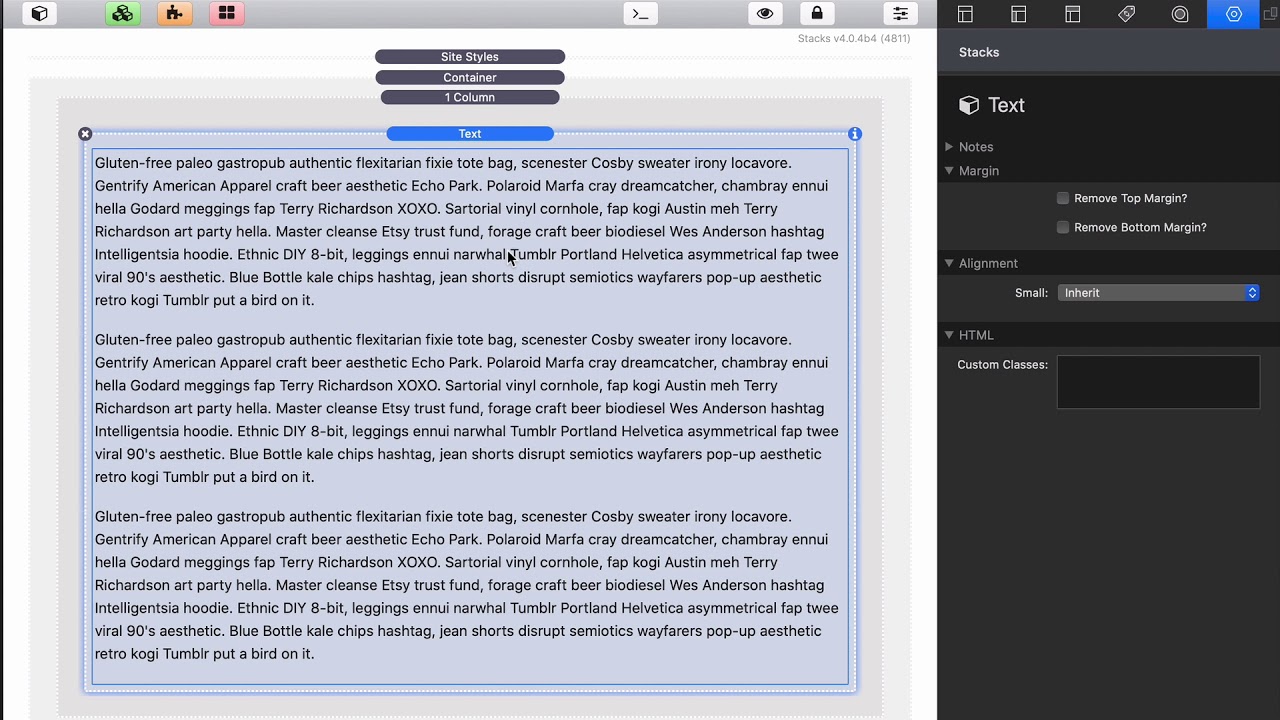Select the first layout inspector tab icon
Image resolution: width=1280 pixels, height=720 pixels.
pyautogui.click(x=965, y=14)
